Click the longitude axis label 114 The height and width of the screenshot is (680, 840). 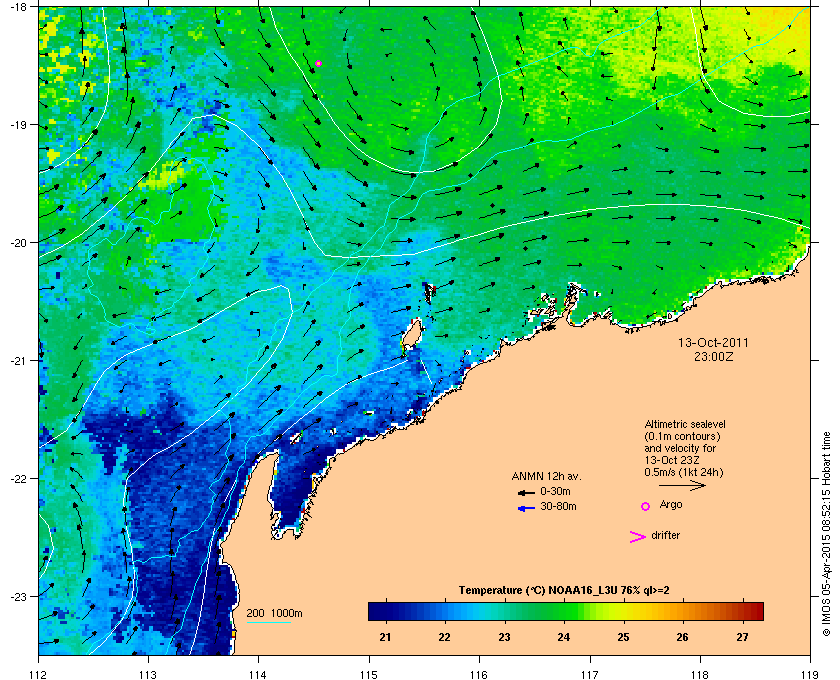coord(258,675)
